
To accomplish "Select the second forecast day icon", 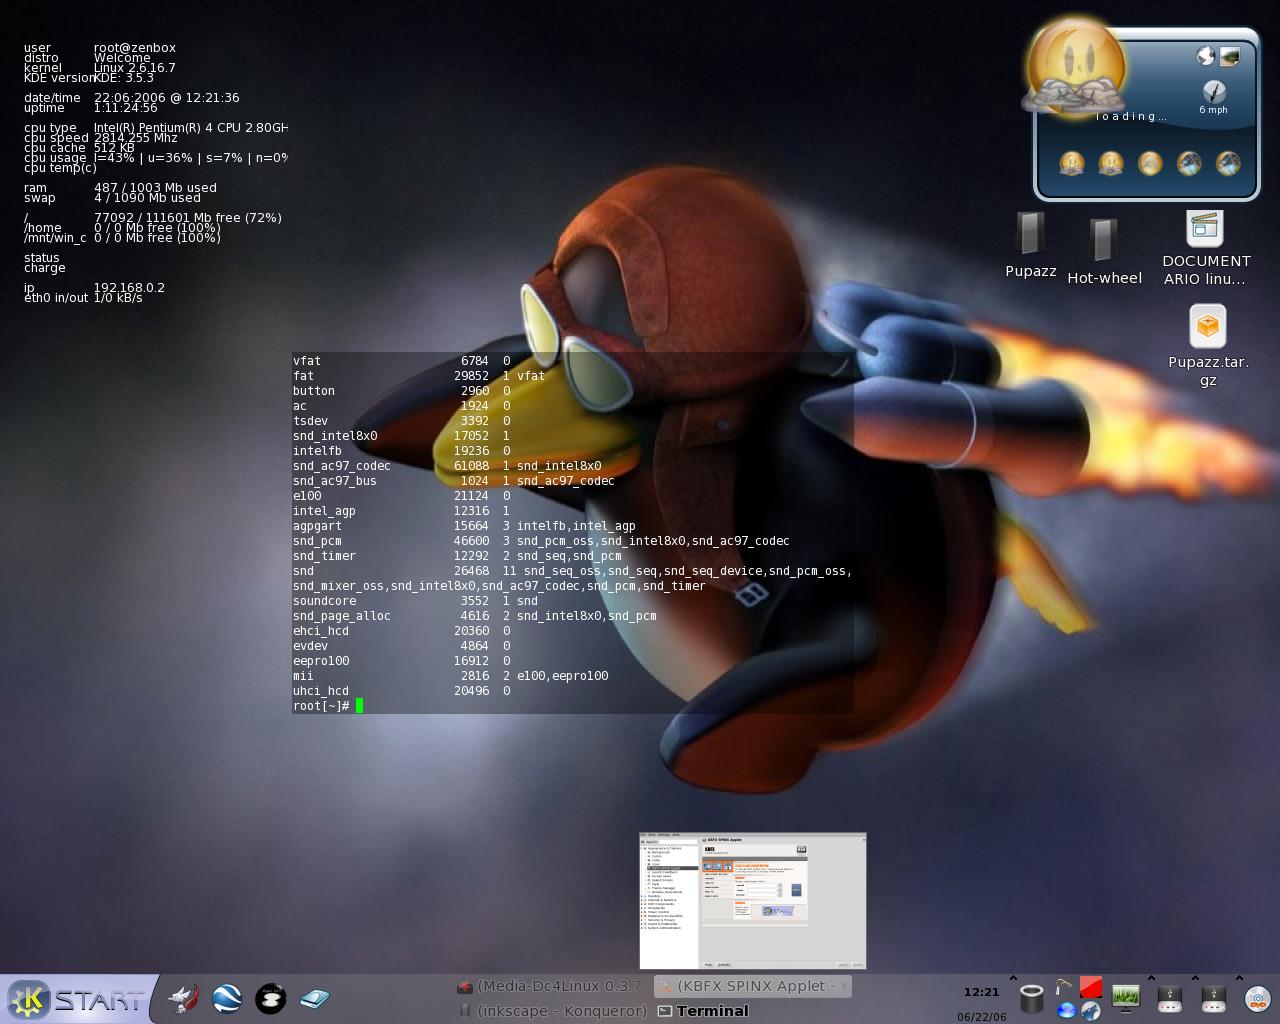I will (x=1111, y=163).
